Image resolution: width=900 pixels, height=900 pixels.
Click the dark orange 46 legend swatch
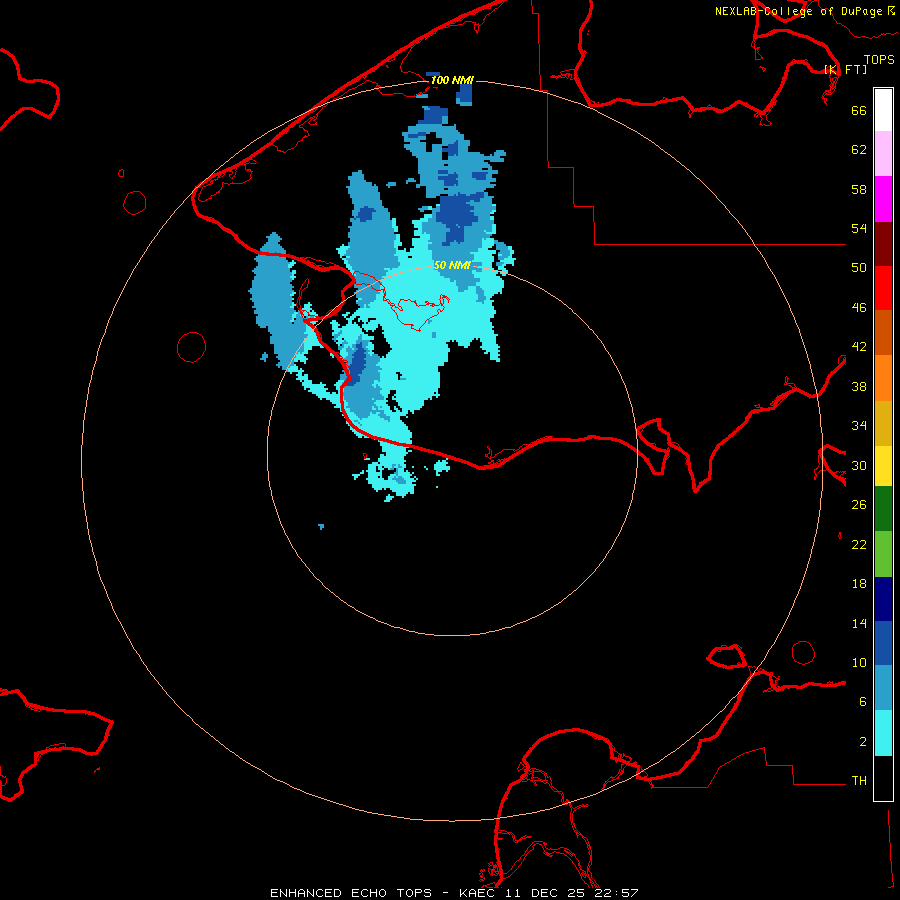pos(883,332)
